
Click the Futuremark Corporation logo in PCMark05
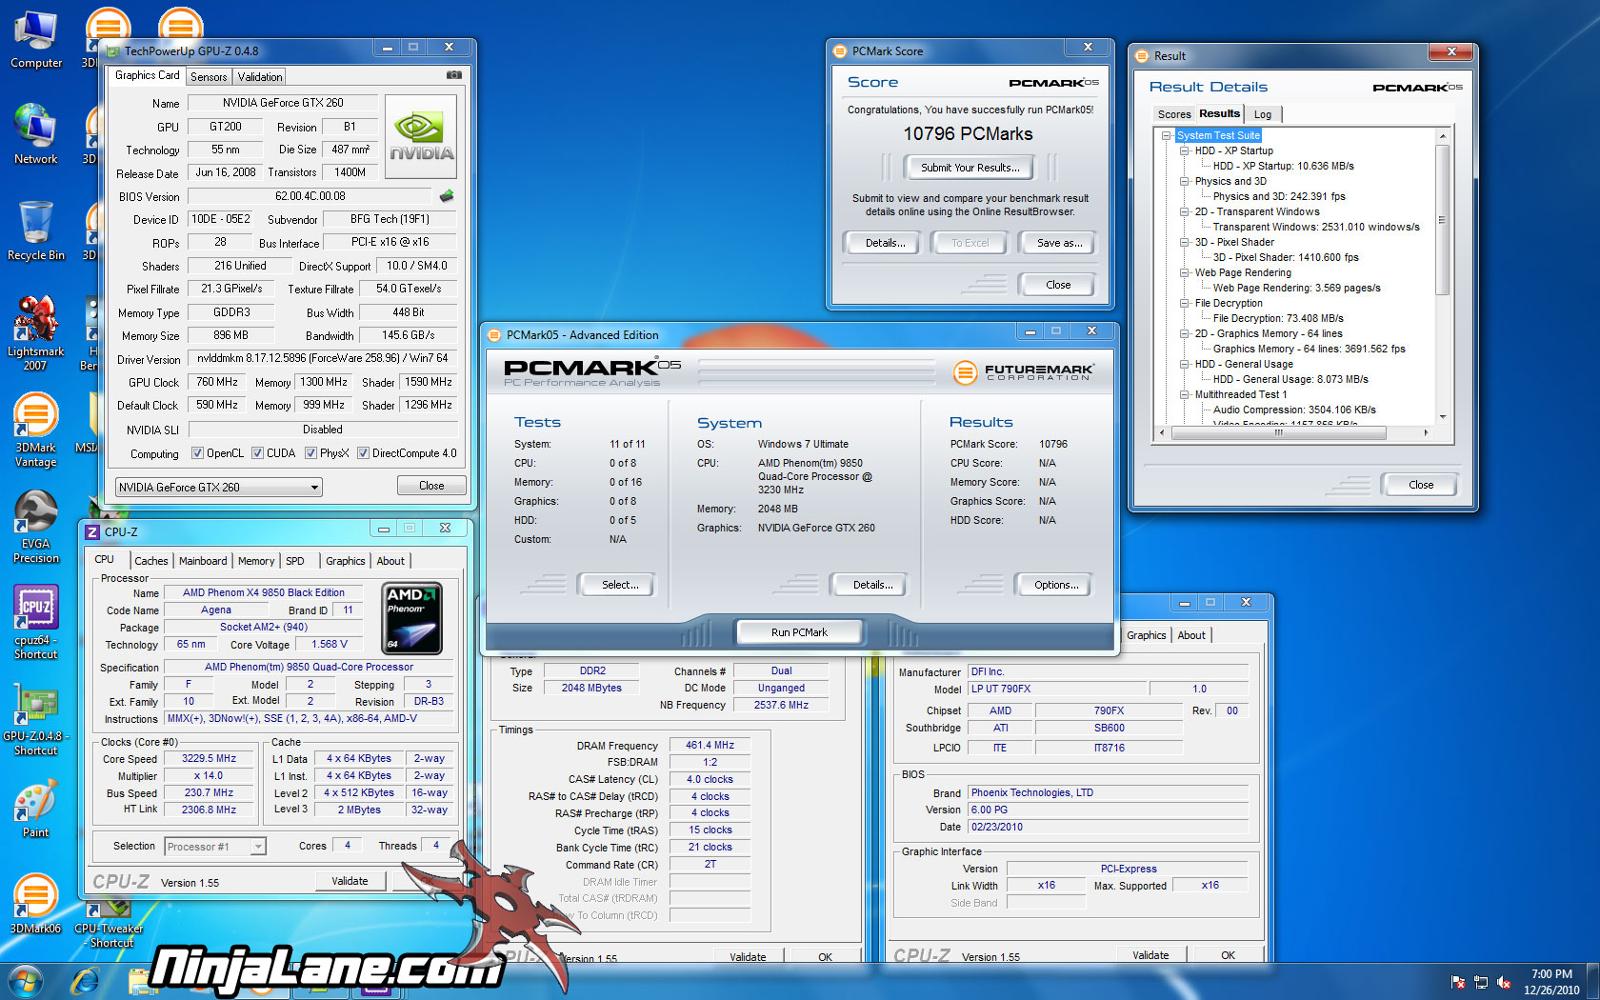click(x=1024, y=372)
